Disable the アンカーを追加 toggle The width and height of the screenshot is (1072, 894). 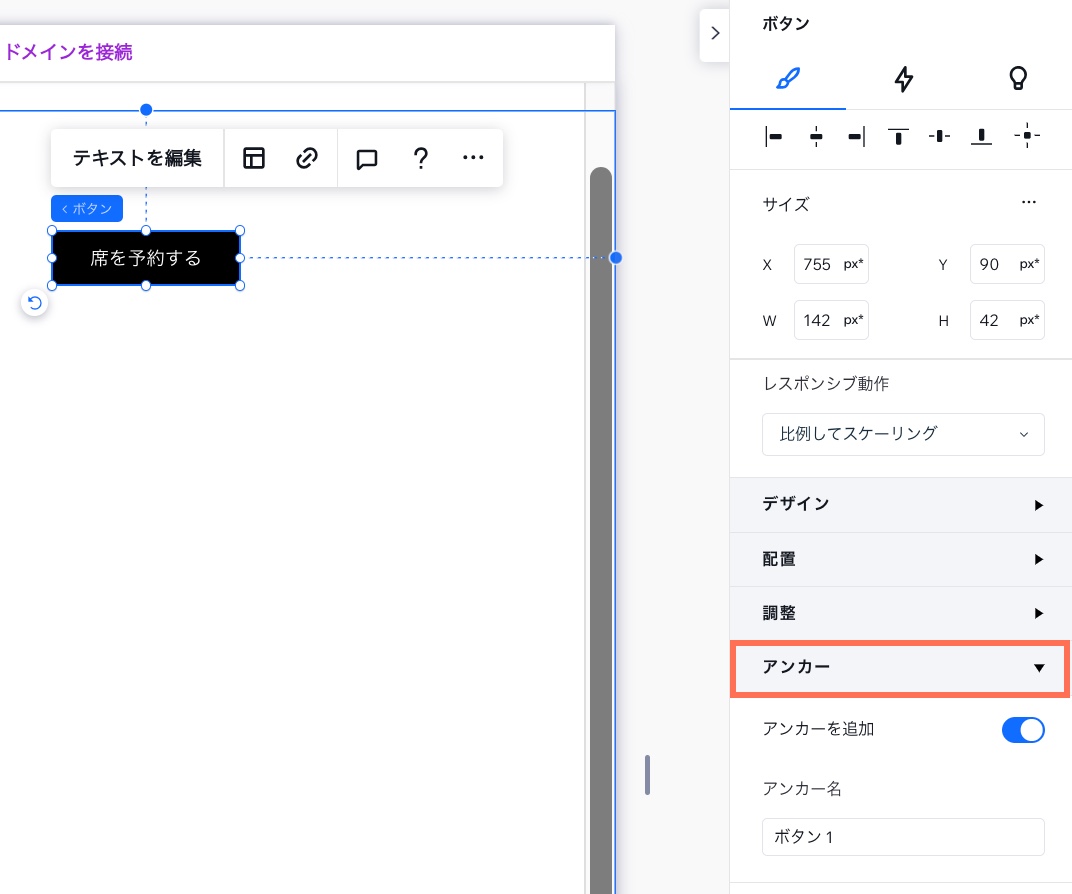(1023, 730)
